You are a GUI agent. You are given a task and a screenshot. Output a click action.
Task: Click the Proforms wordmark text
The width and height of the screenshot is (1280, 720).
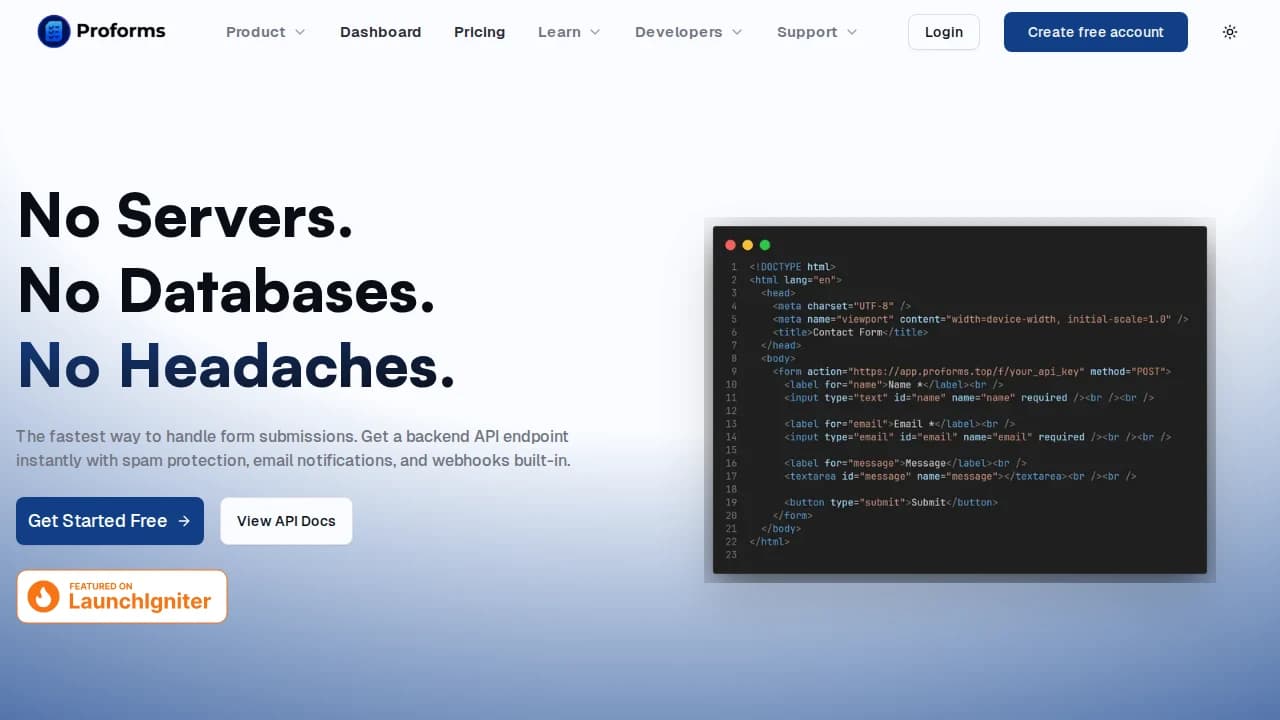[120, 31]
